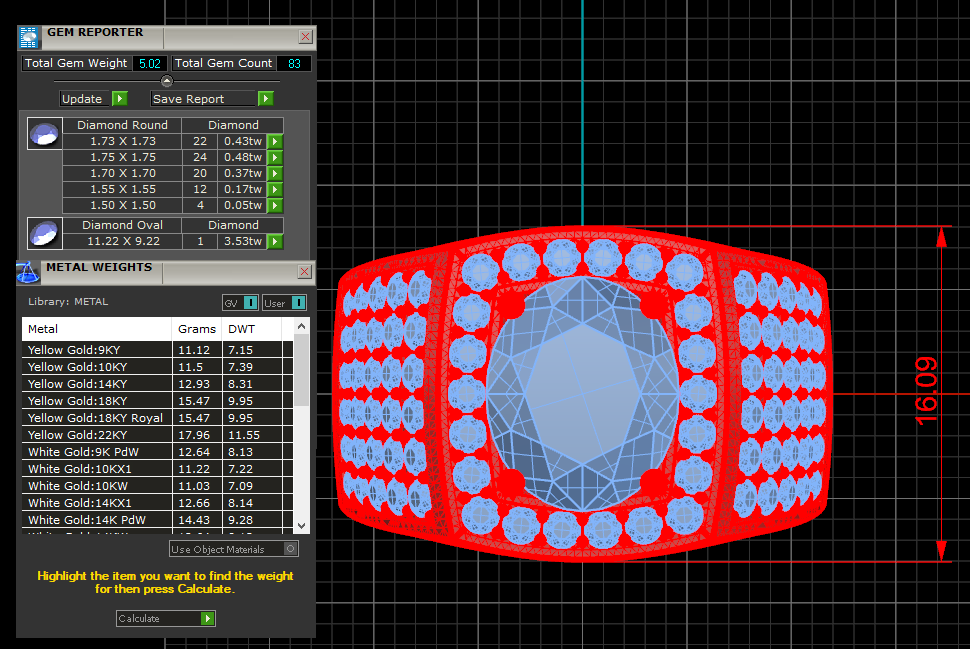The width and height of the screenshot is (970, 649).
Task: Click green arrow on Calculate button
Action: click(x=207, y=619)
